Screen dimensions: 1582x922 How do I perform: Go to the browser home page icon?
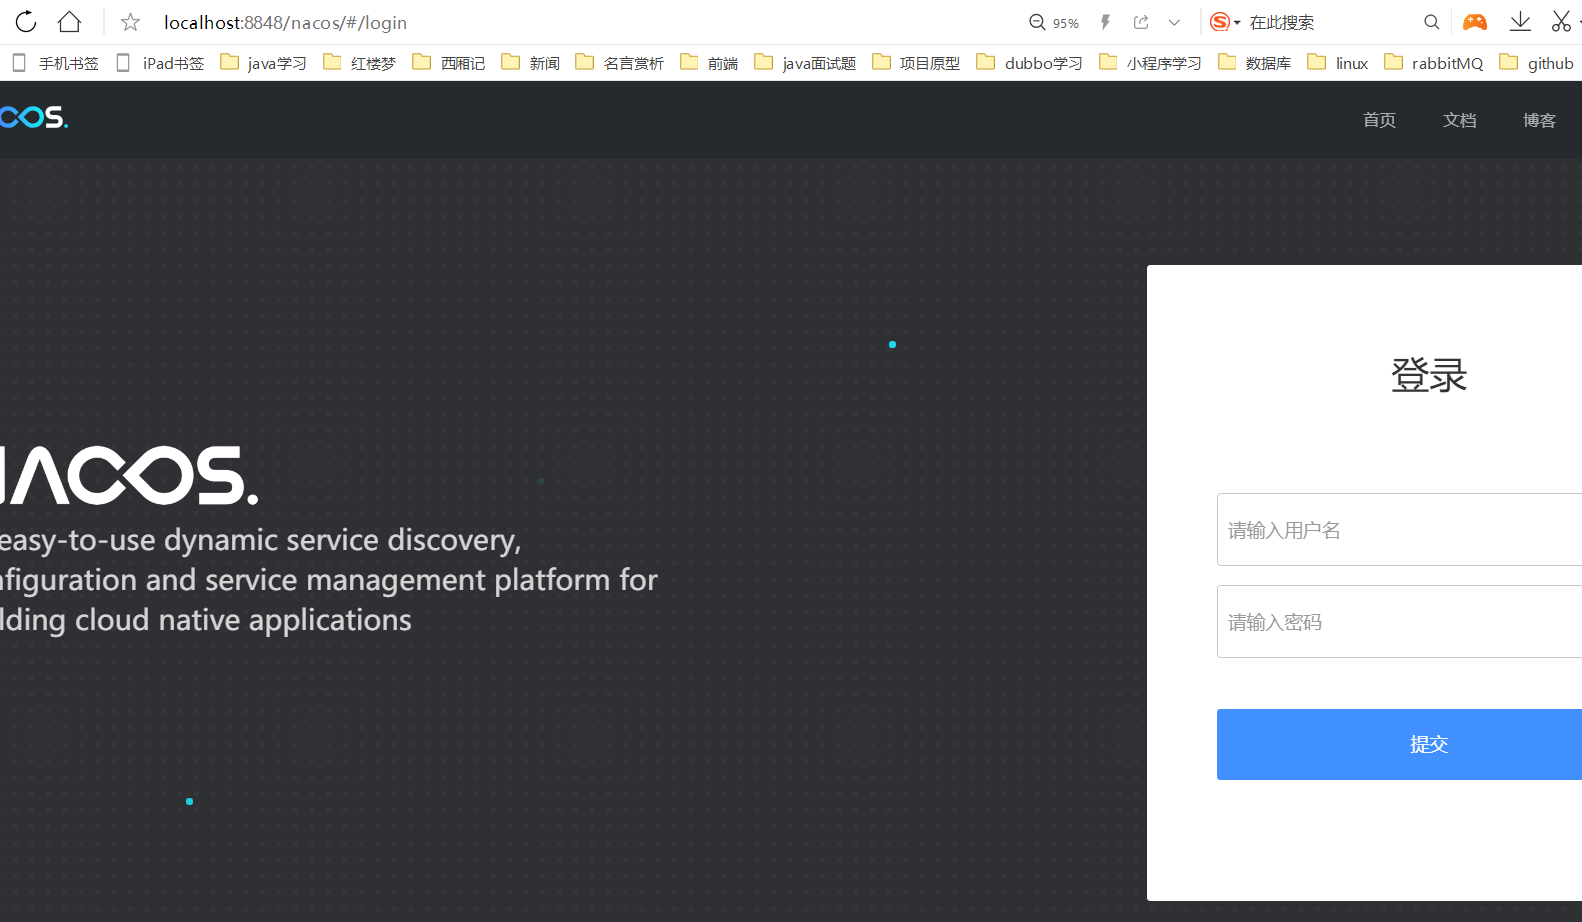(69, 21)
